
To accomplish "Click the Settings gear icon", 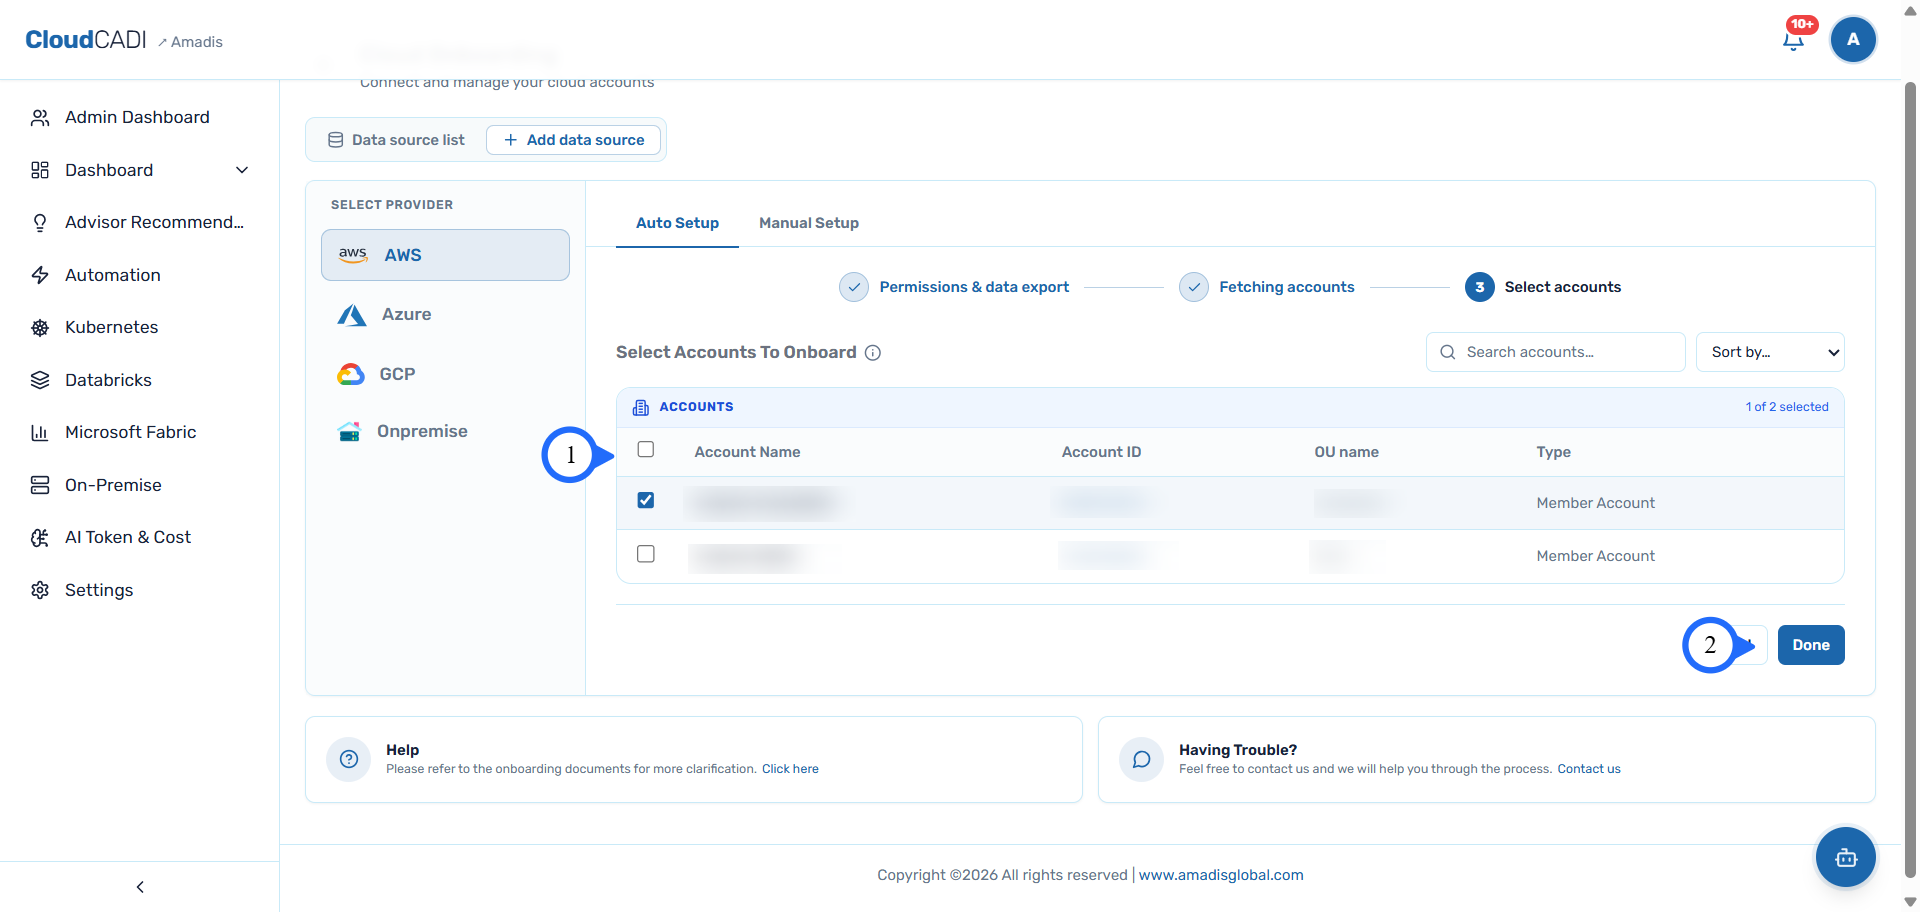I will tap(40, 590).
